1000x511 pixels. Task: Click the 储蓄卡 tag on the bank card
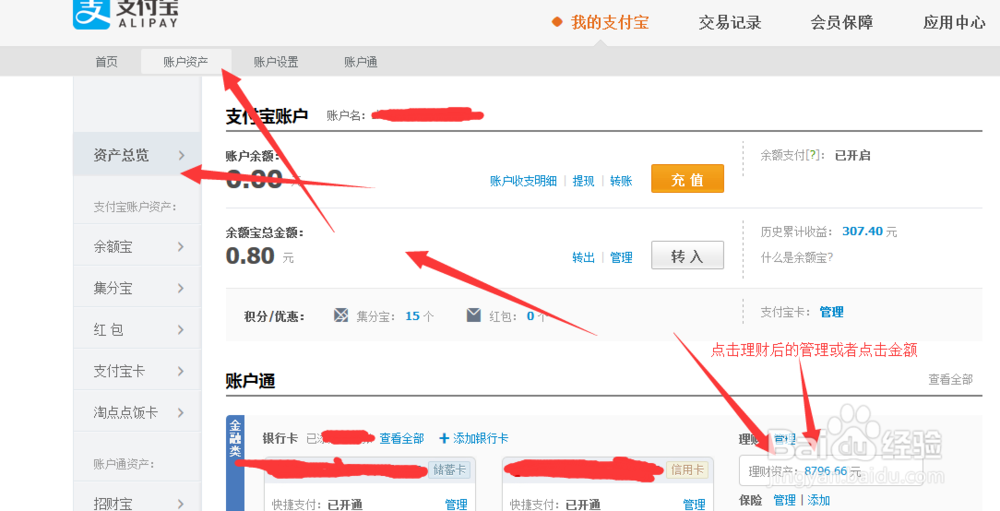tap(448, 470)
